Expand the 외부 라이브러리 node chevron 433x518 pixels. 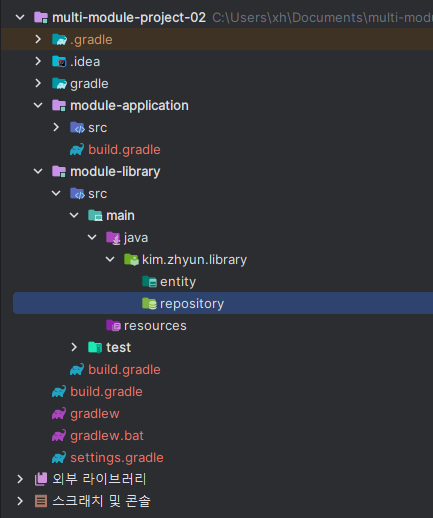(20, 479)
